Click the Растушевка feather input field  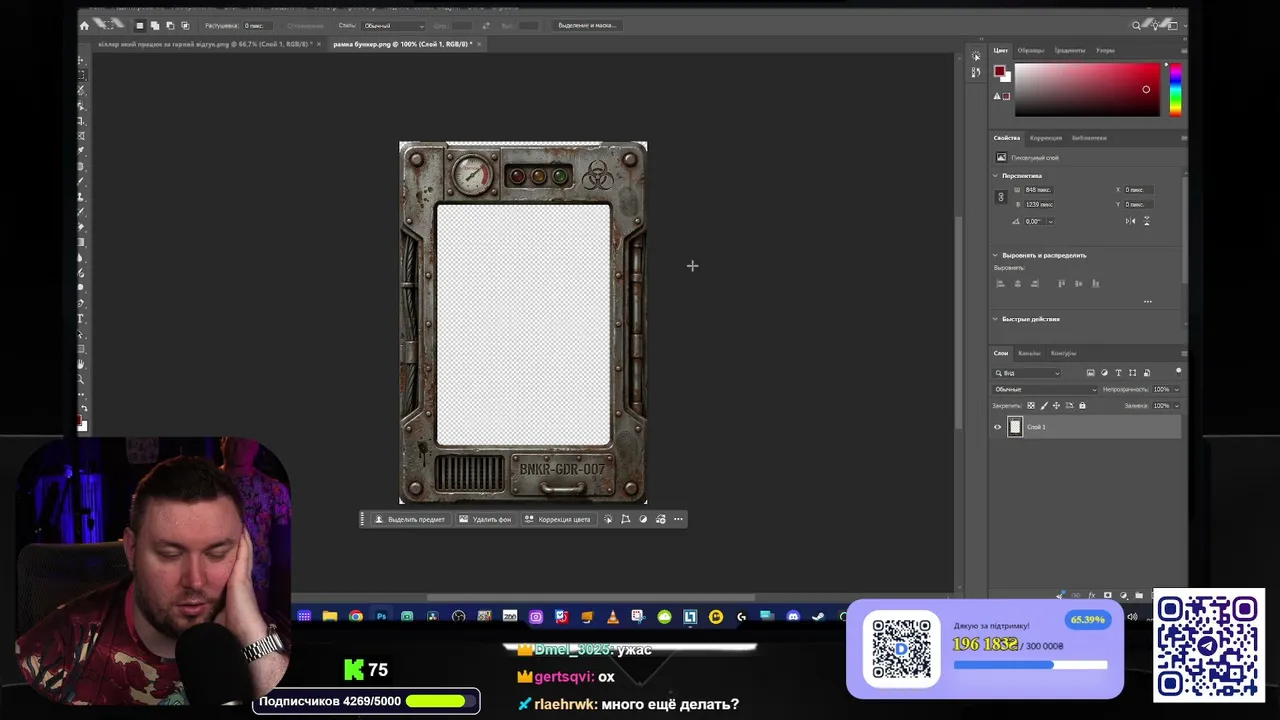(258, 25)
